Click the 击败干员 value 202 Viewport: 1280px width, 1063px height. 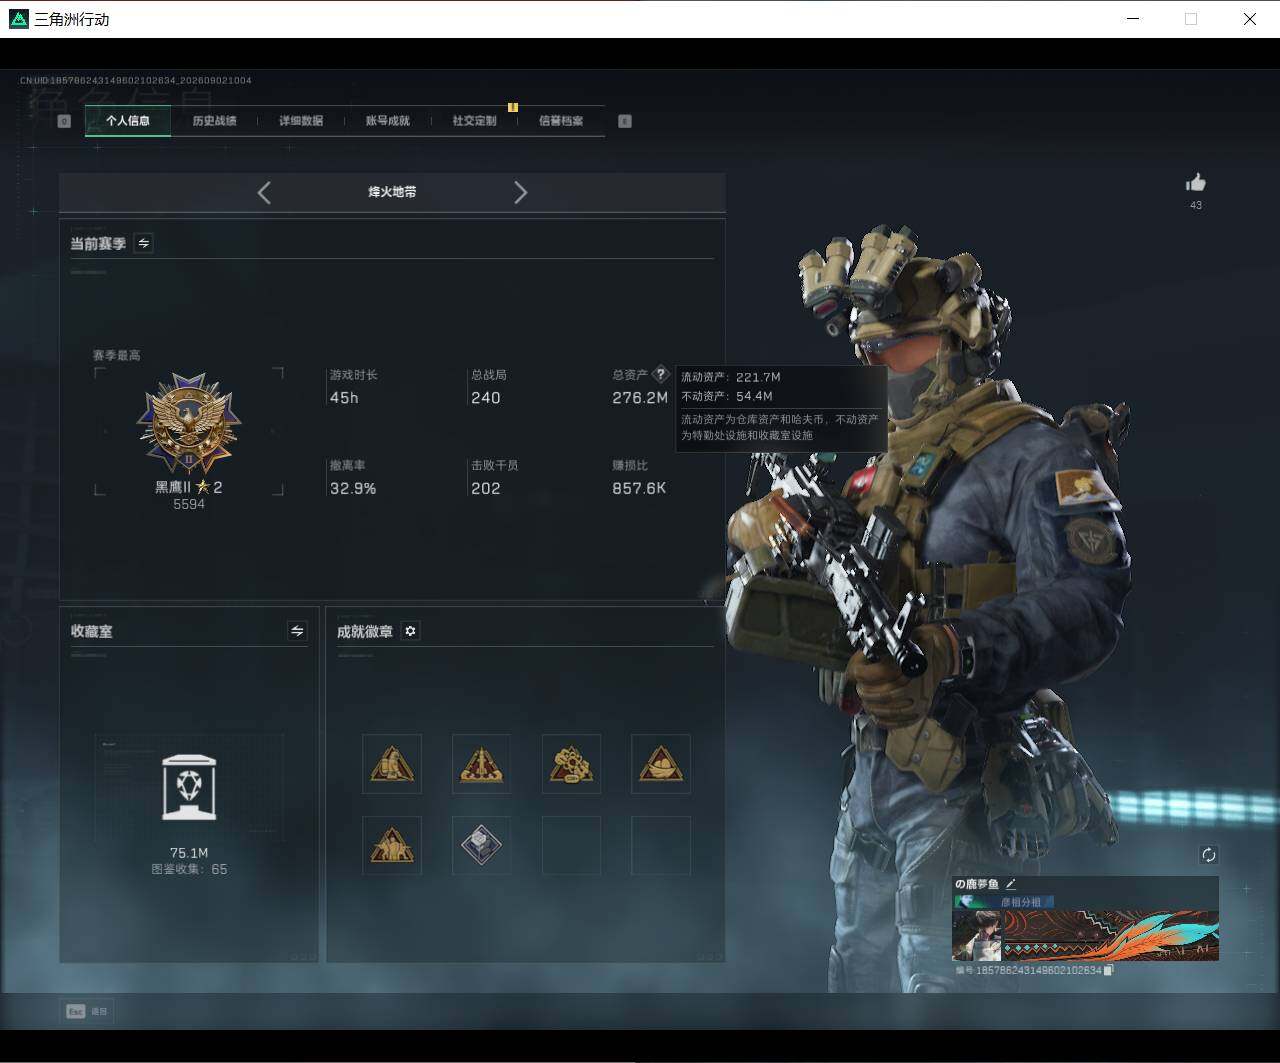click(x=486, y=489)
